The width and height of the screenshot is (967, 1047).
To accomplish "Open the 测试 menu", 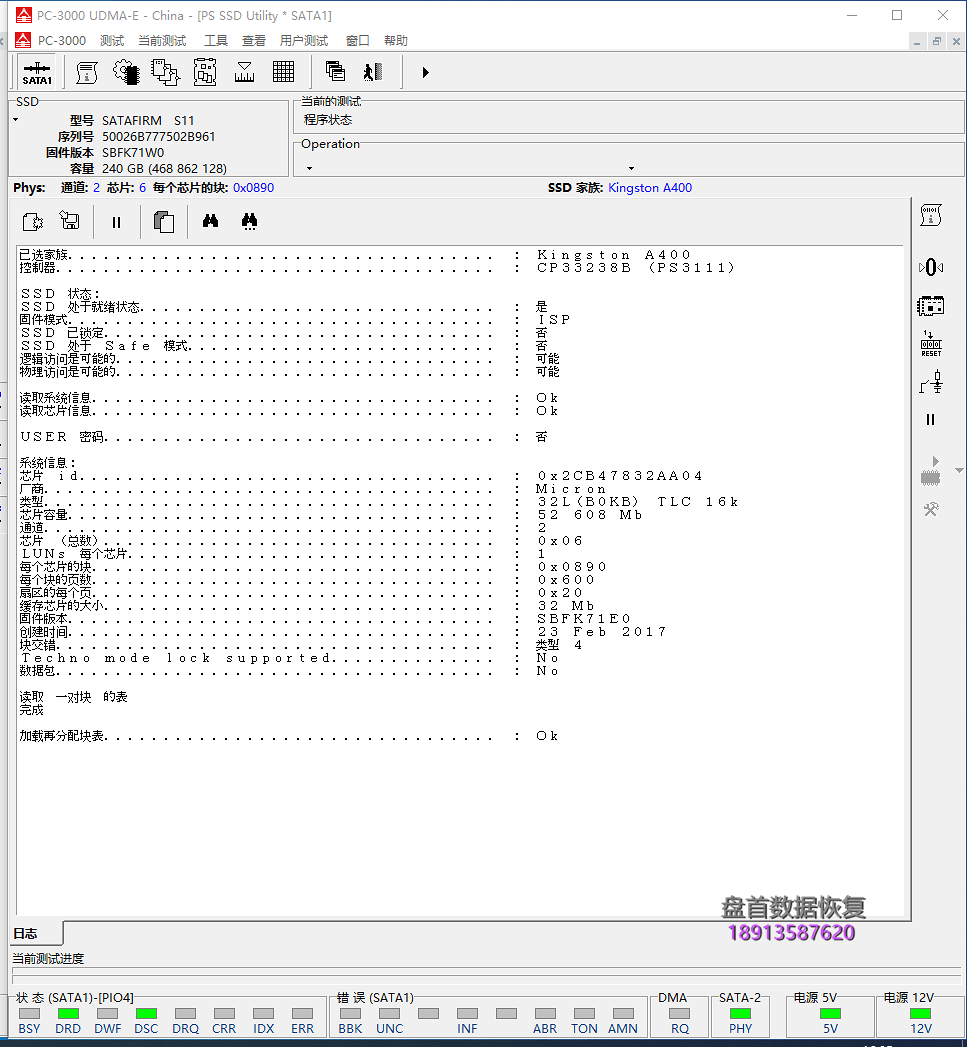I will tap(112, 41).
